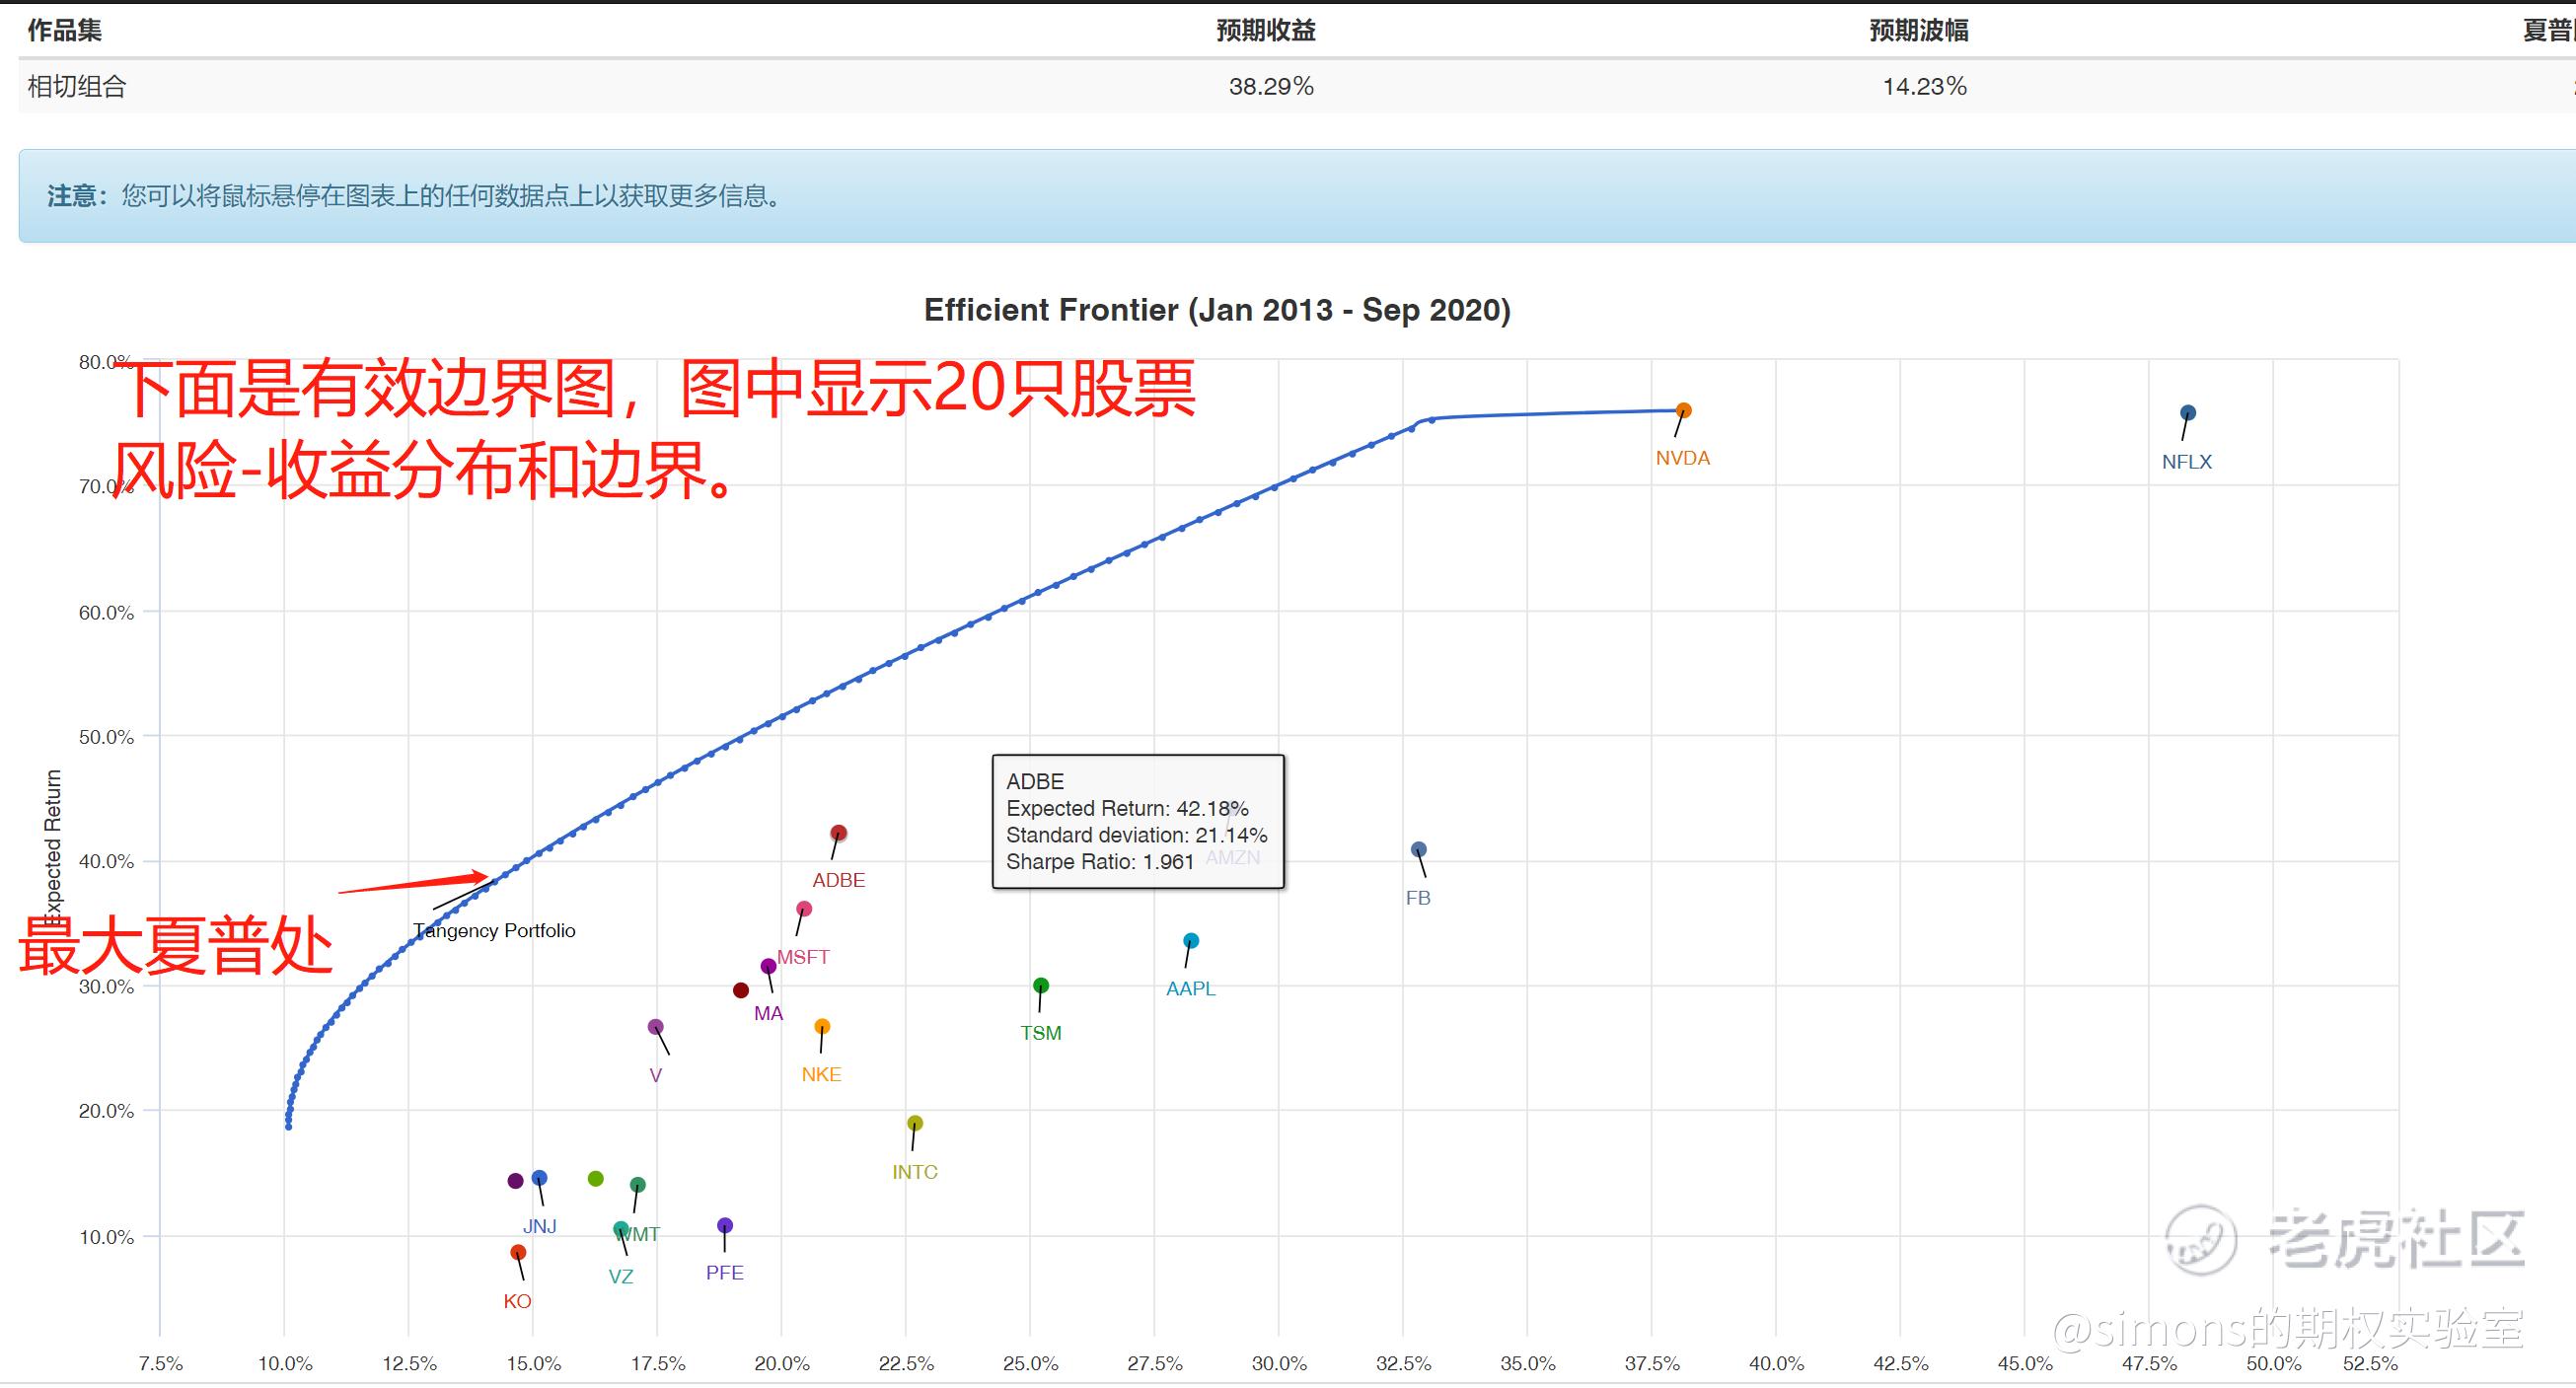Click the 预期收益 column header

1266,30
